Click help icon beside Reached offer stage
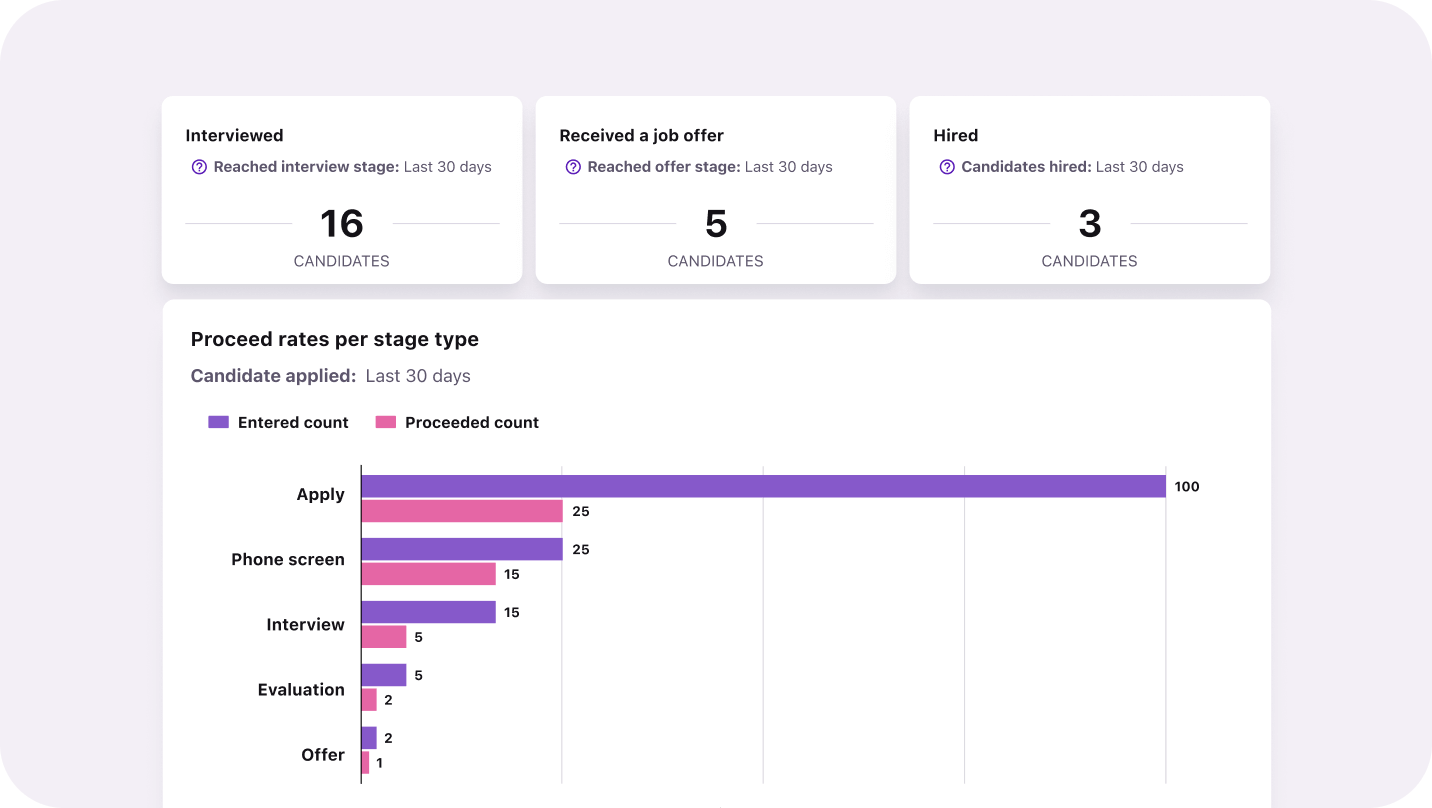The height and width of the screenshot is (808, 1432). (x=573, y=167)
